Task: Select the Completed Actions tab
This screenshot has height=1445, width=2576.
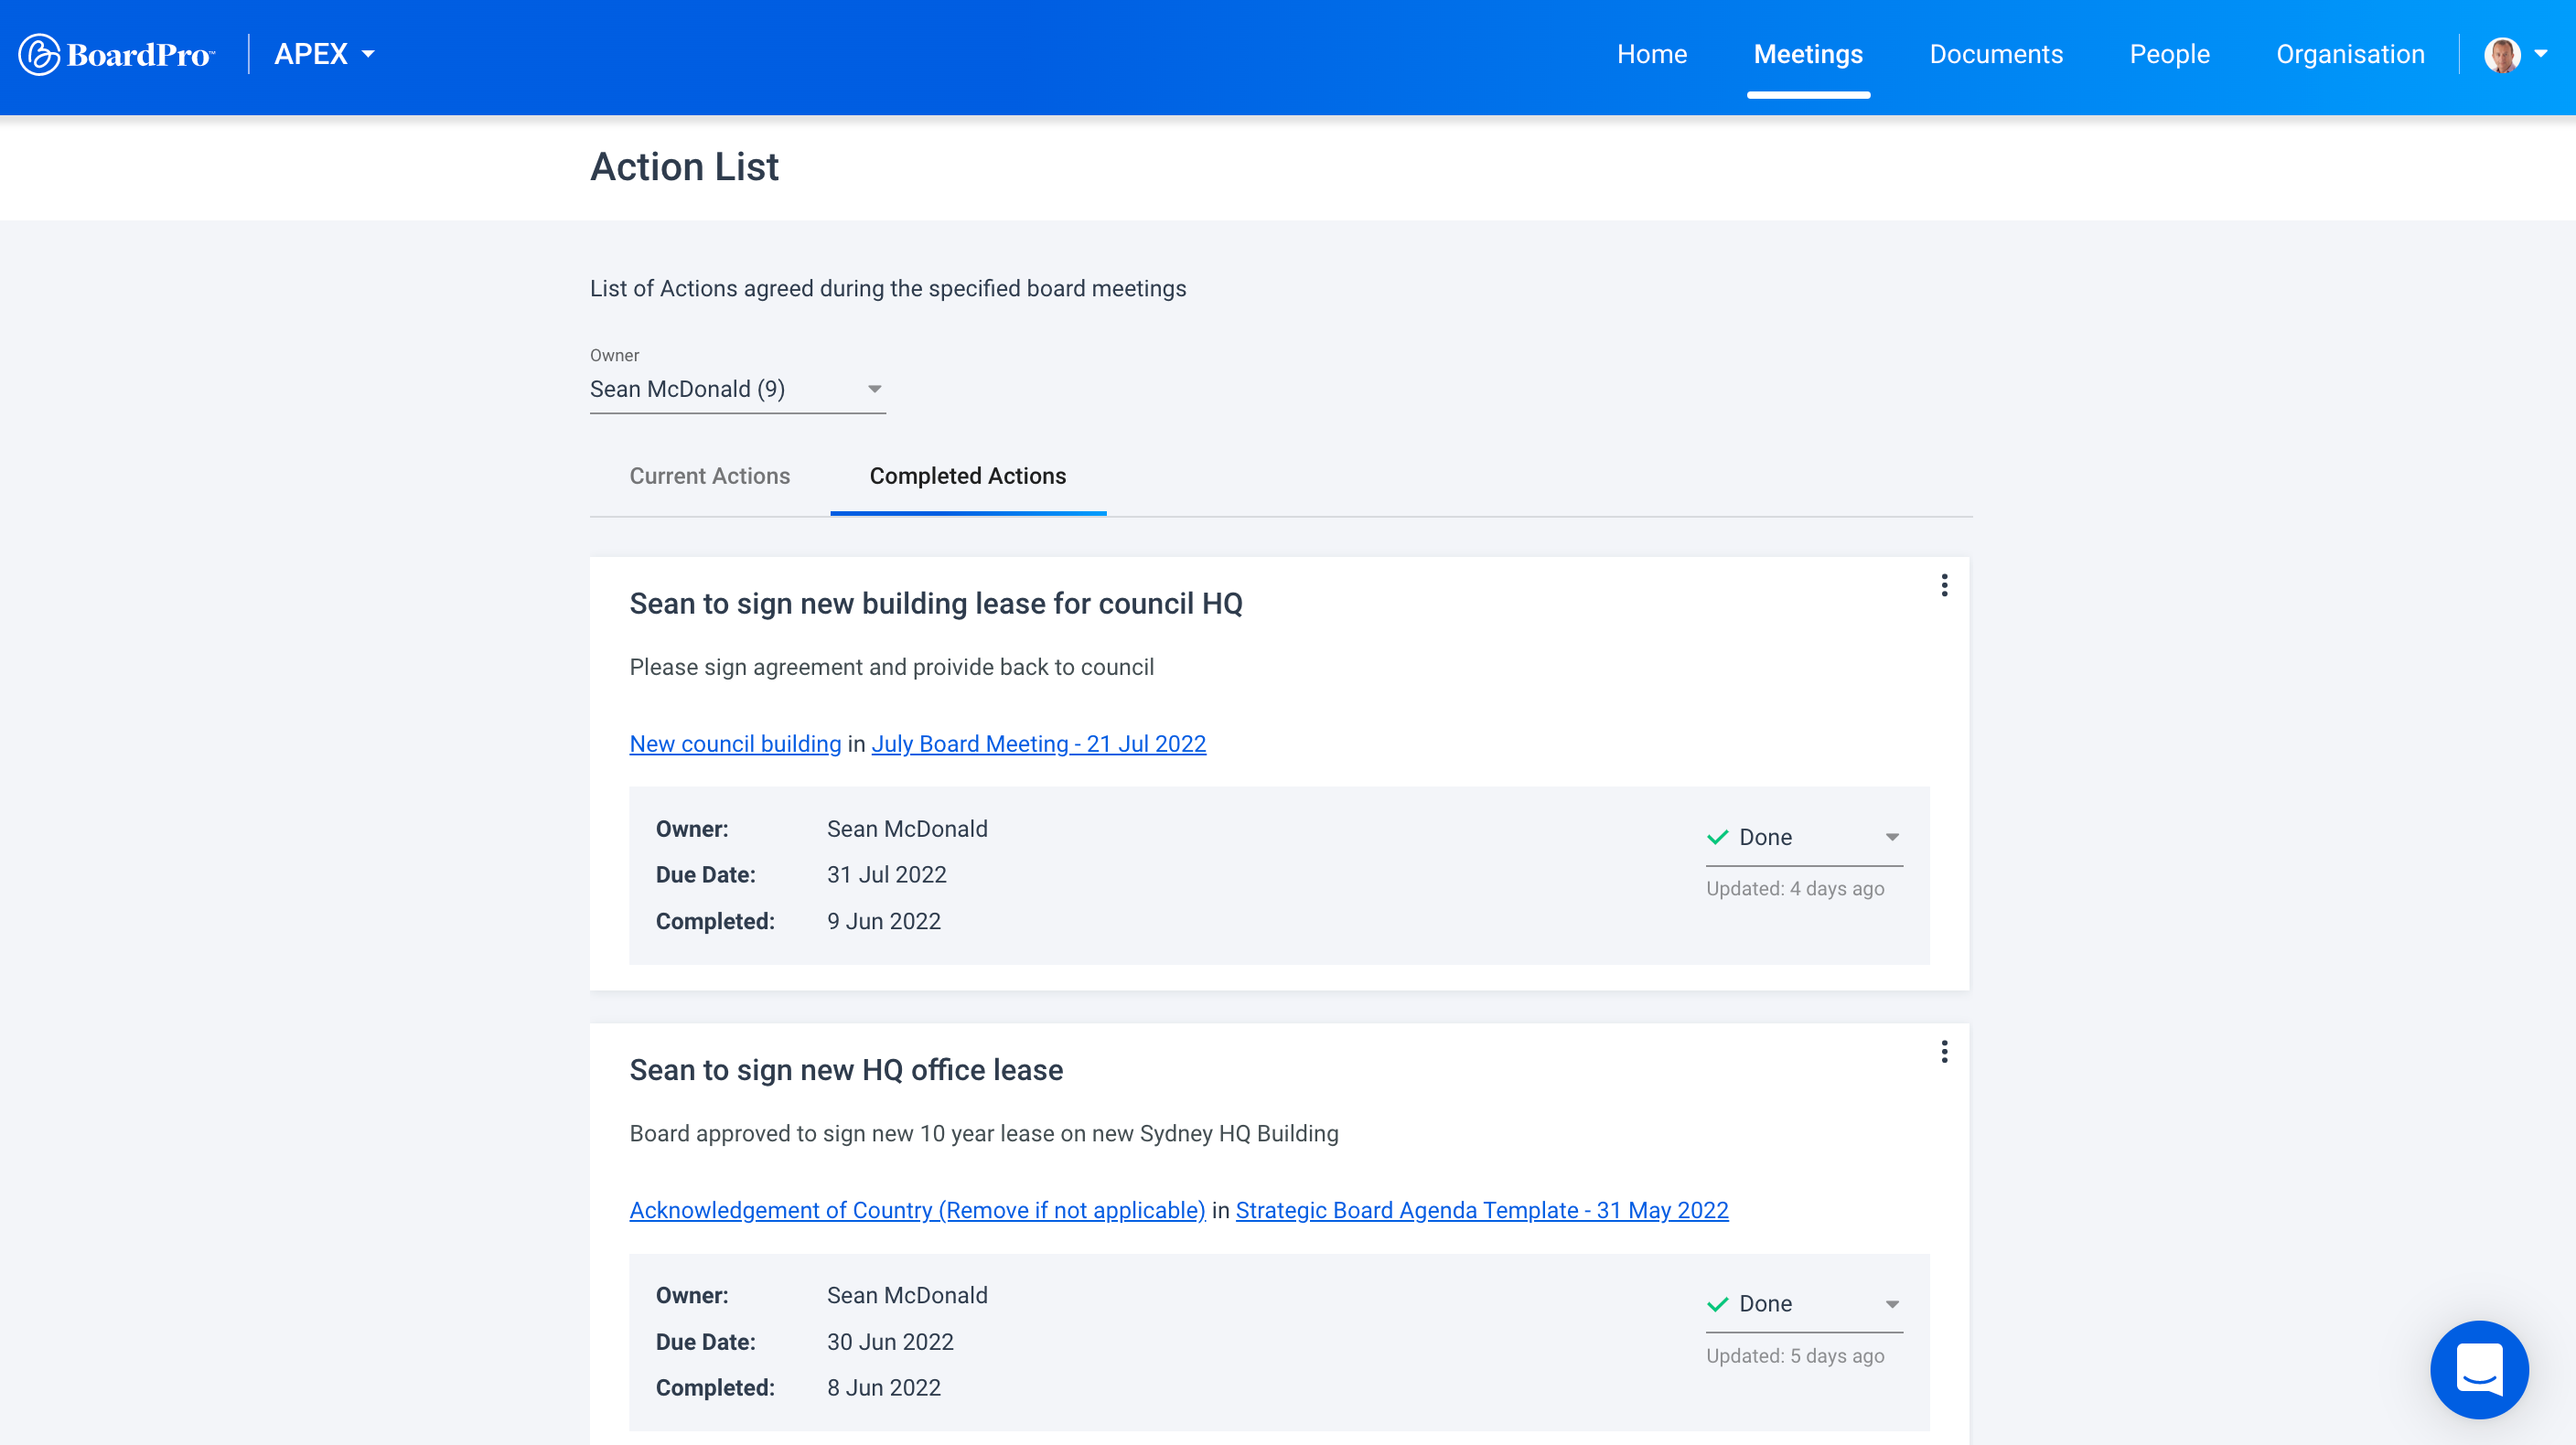Action: coord(966,476)
